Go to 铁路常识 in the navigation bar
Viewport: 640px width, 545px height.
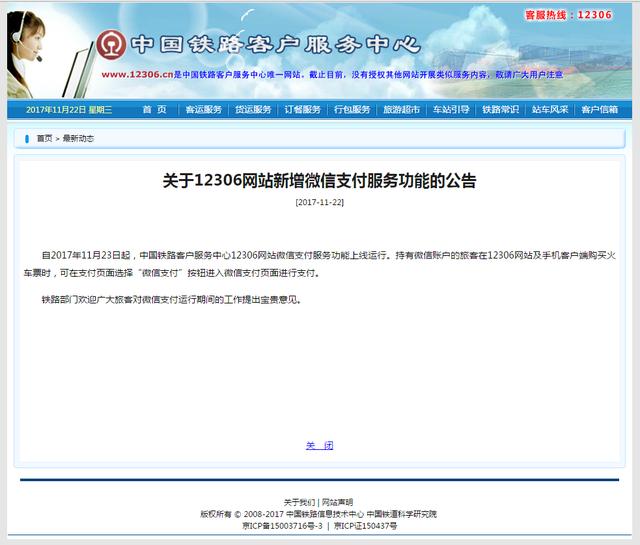point(500,109)
